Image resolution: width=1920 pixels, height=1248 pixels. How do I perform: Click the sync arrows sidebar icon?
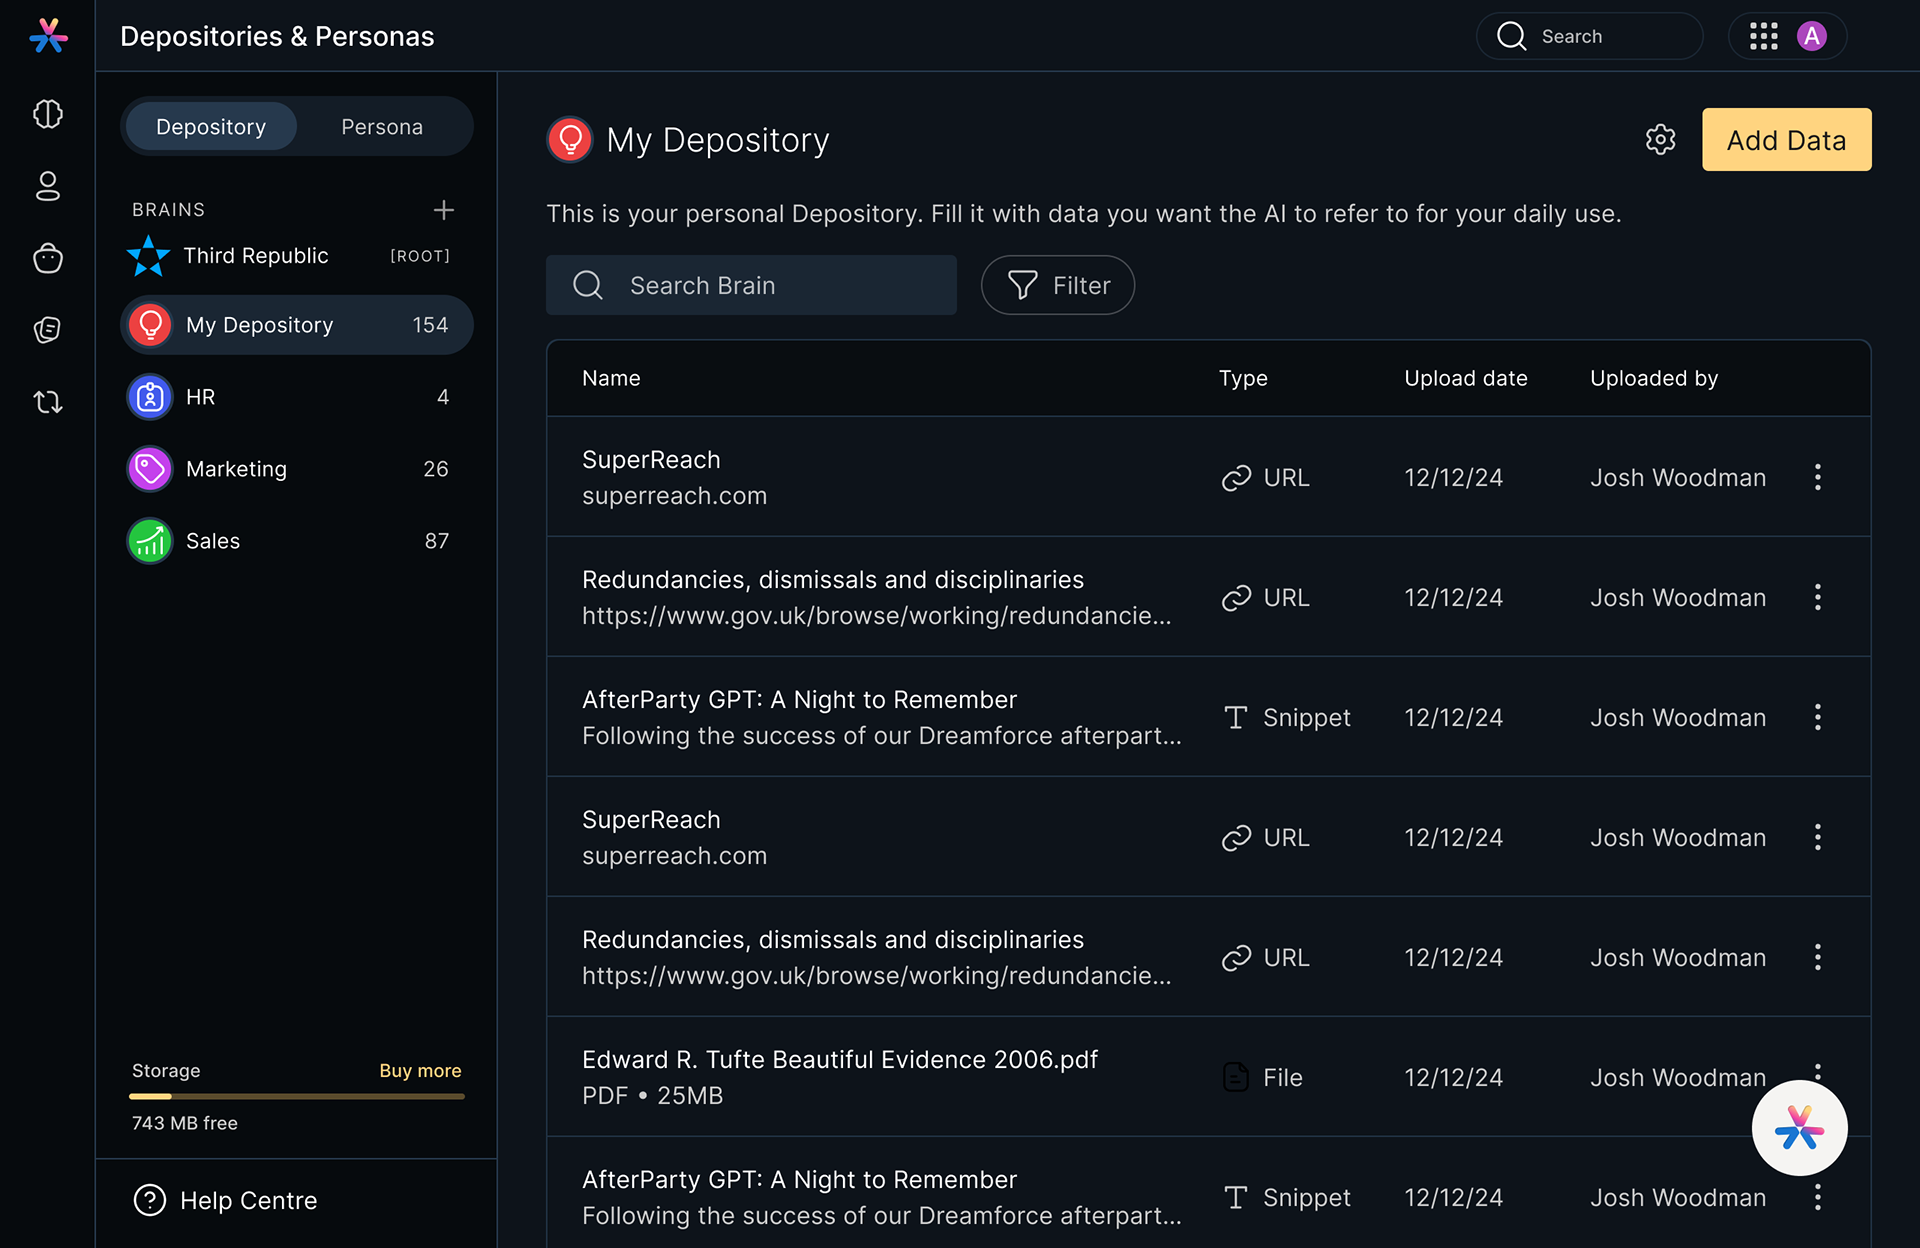[48, 402]
